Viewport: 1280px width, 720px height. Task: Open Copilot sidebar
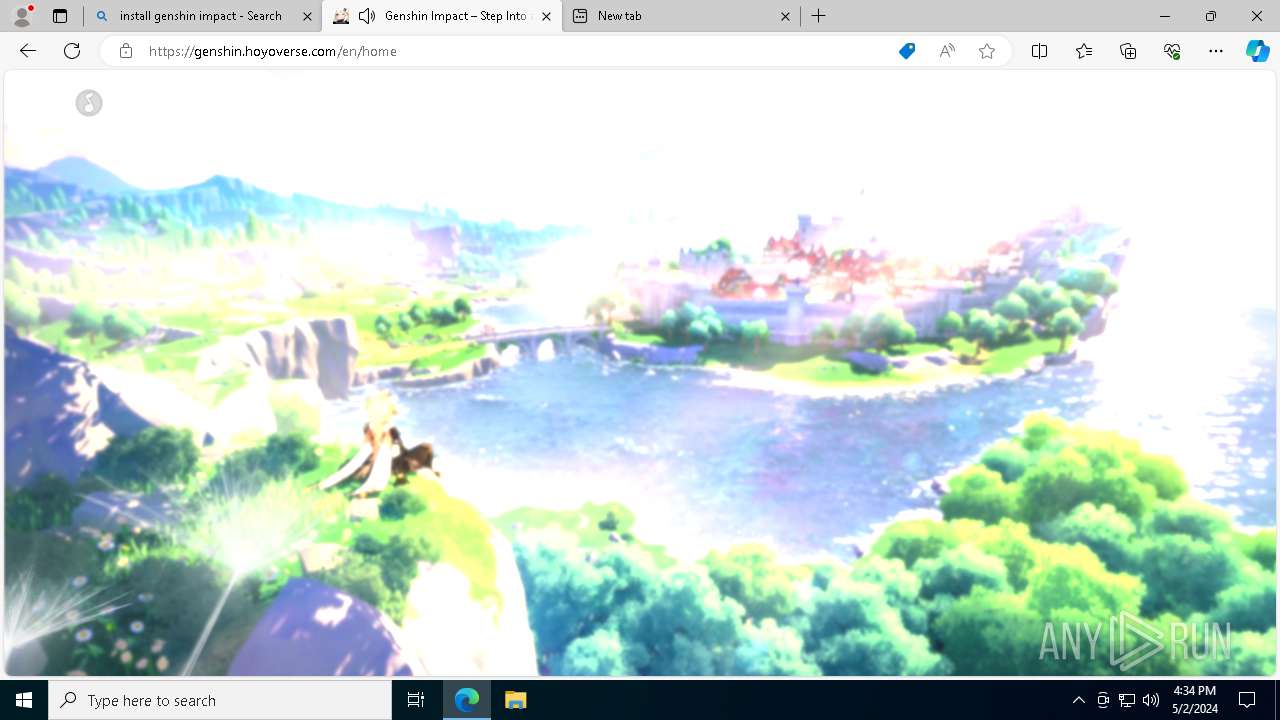pyautogui.click(x=1257, y=51)
